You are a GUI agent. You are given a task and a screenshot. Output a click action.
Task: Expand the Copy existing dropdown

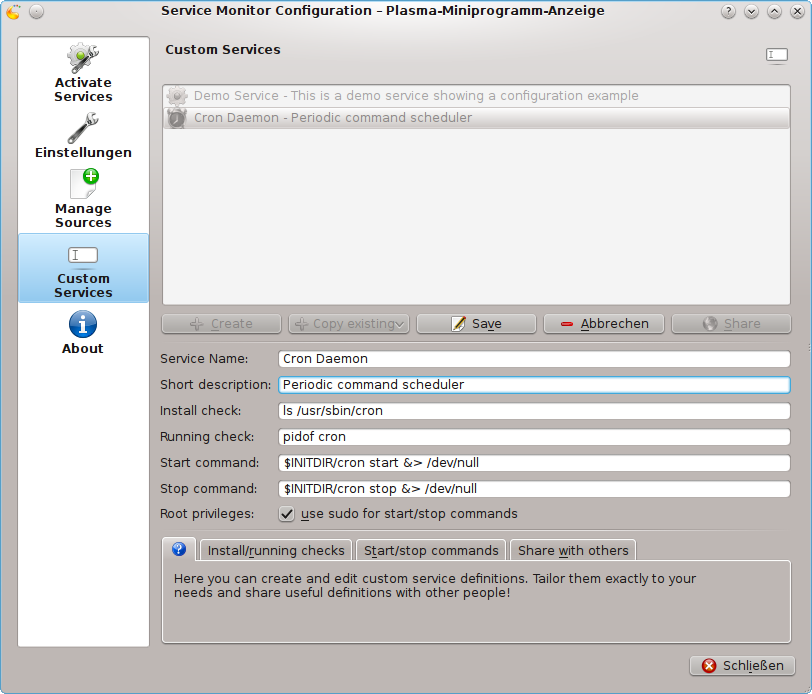pos(396,323)
